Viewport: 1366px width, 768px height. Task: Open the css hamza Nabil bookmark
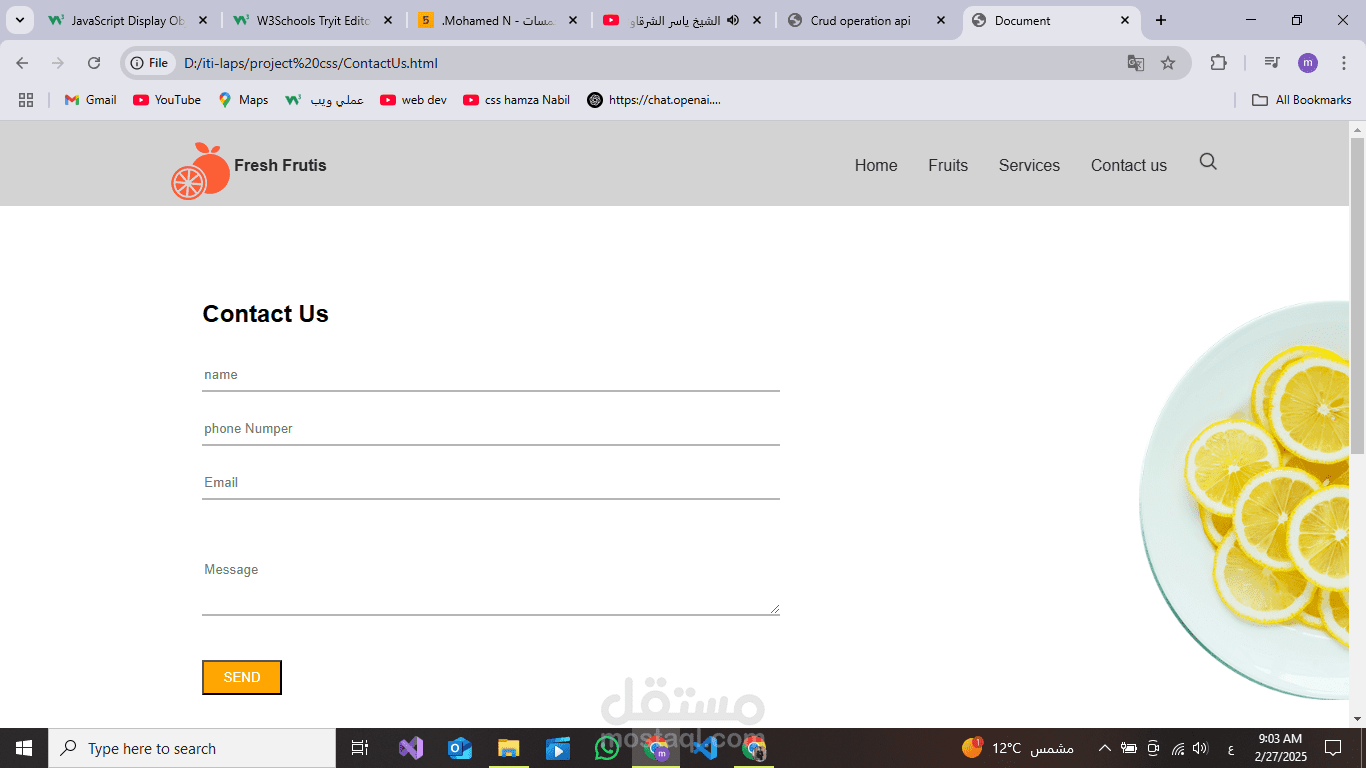[516, 100]
